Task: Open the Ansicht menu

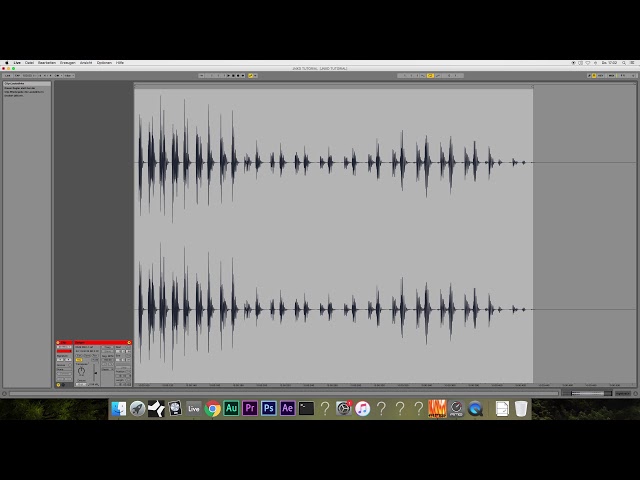Action: click(86, 63)
